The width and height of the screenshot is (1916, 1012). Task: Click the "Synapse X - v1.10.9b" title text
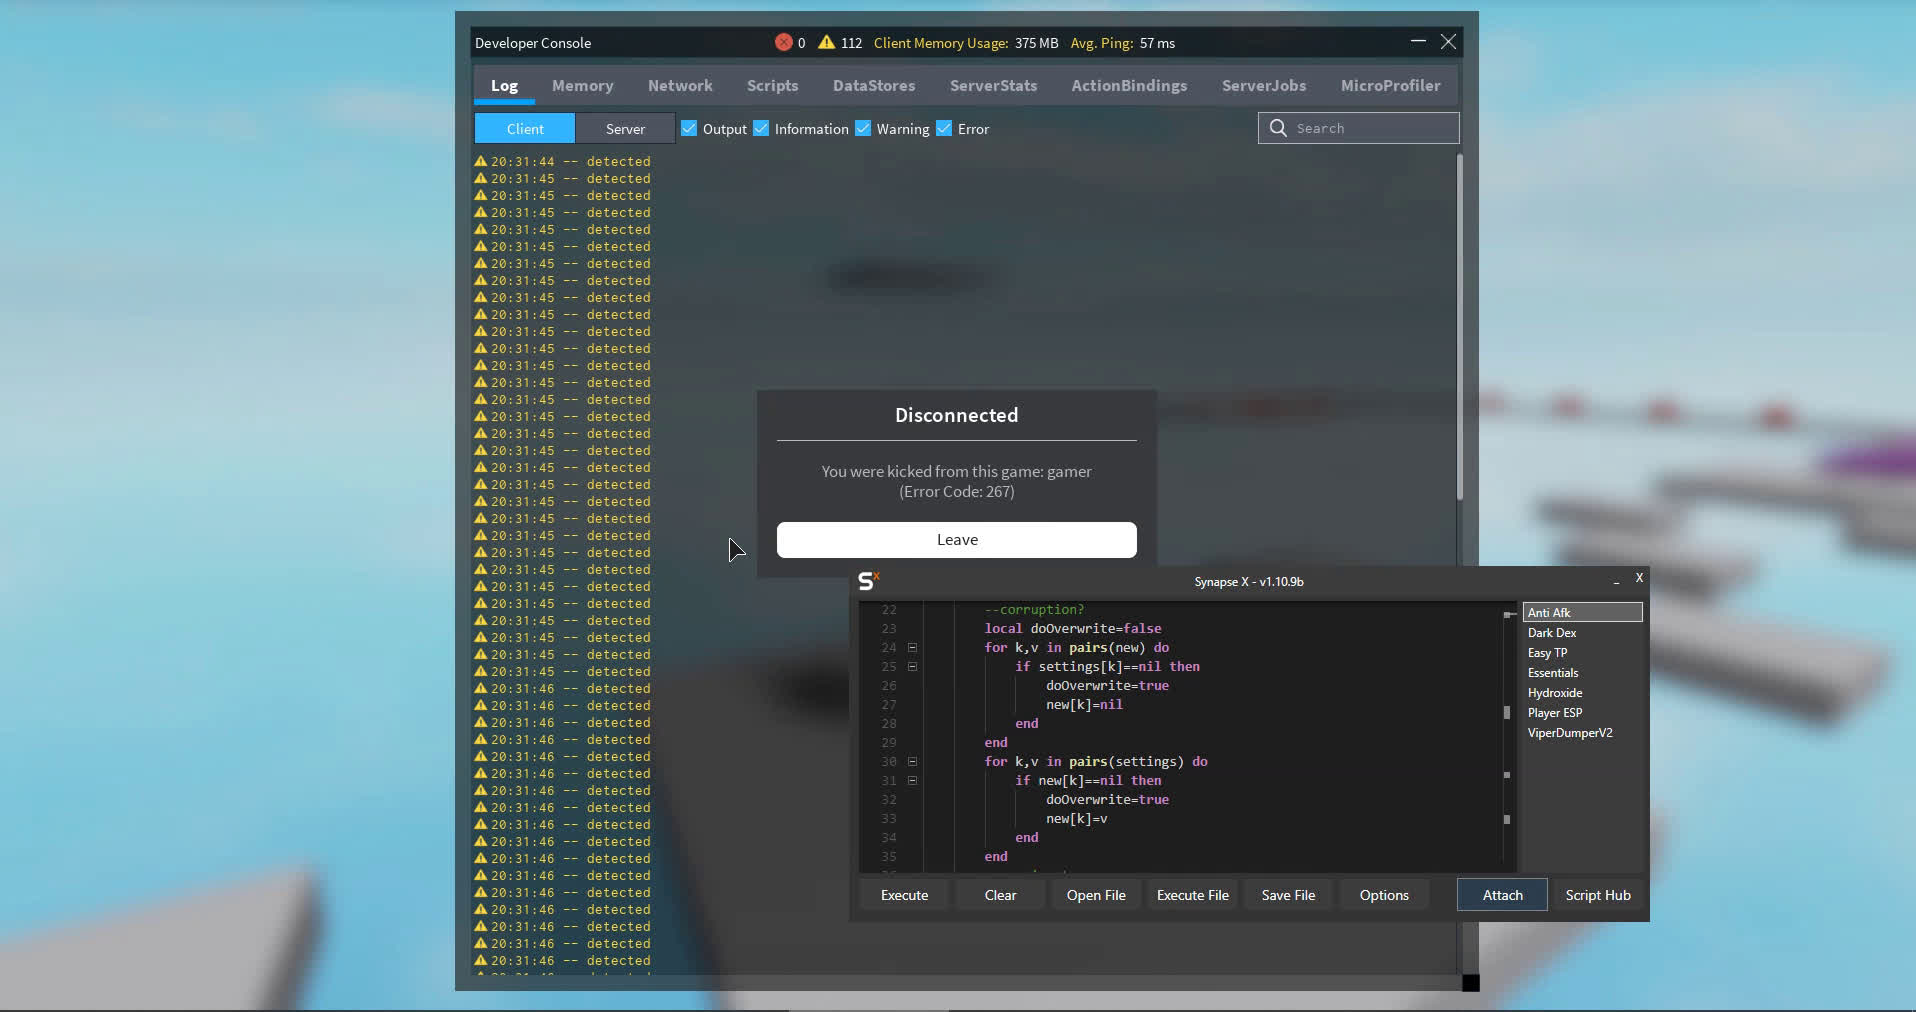pyautogui.click(x=1249, y=582)
